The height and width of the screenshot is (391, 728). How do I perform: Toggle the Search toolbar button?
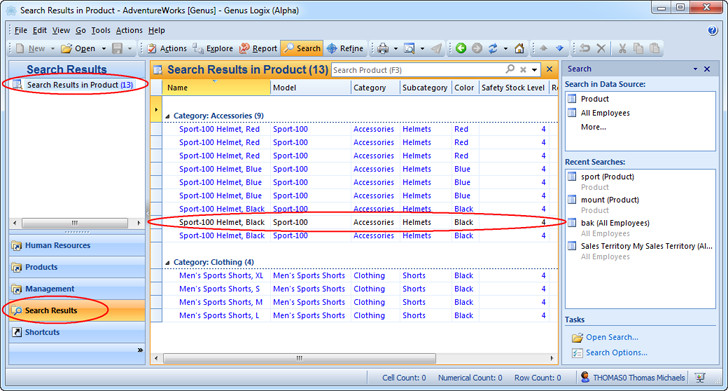pyautogui.click(x=302, y=48)
